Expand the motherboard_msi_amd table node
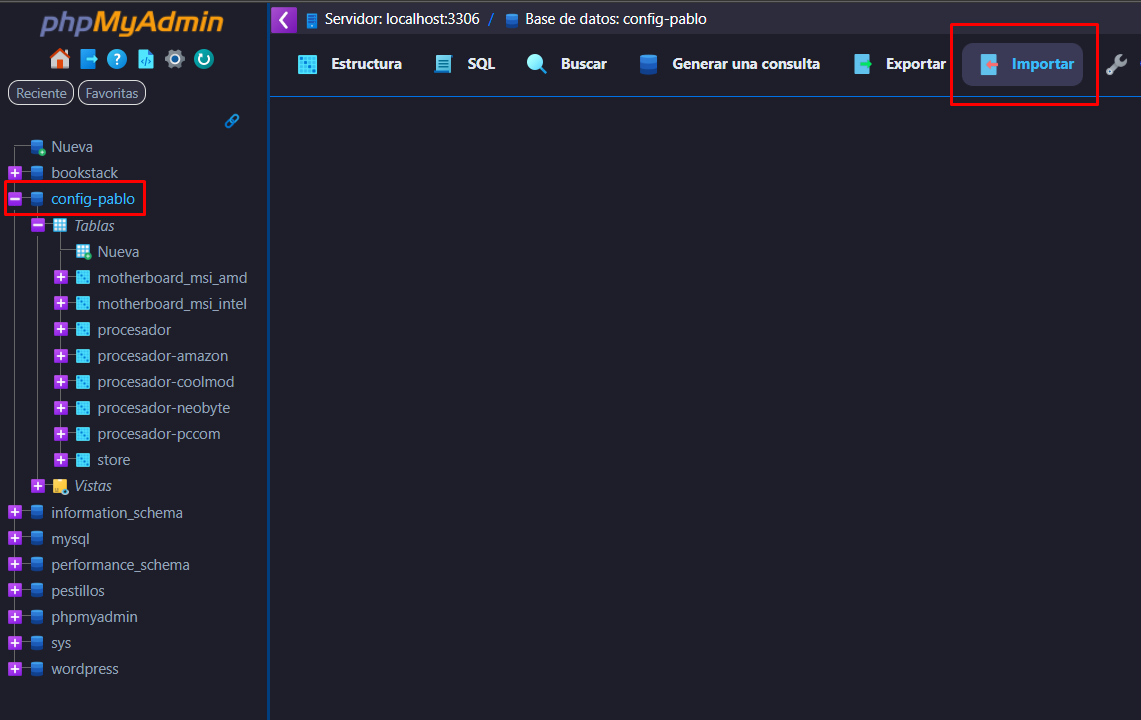The image size is (1141, 720). click(x=61, y=277)
